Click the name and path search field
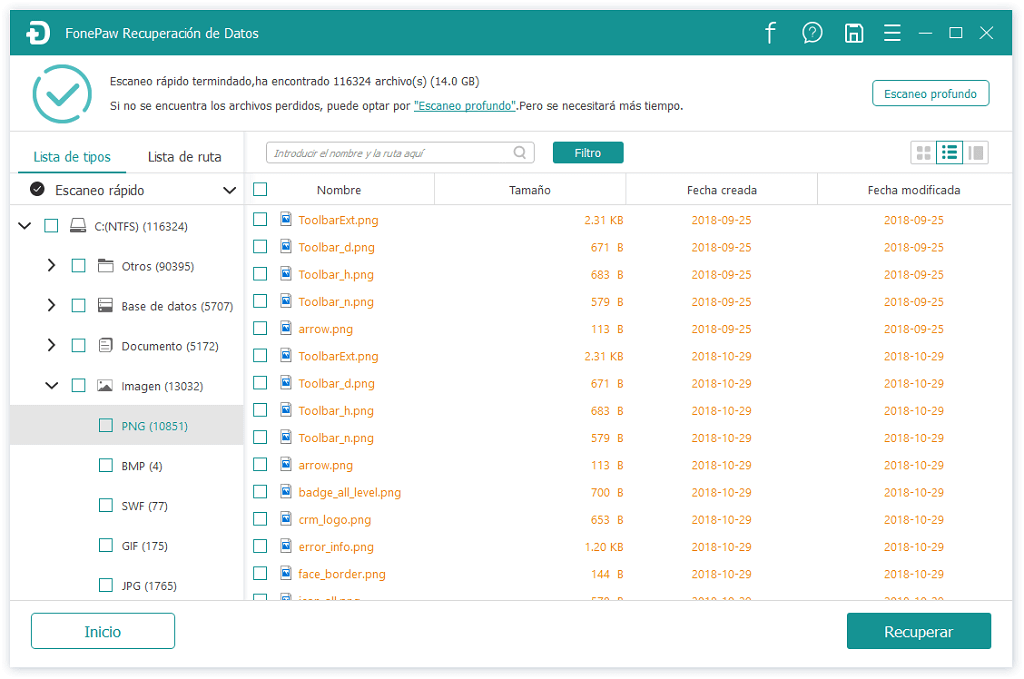 point(390,153)
